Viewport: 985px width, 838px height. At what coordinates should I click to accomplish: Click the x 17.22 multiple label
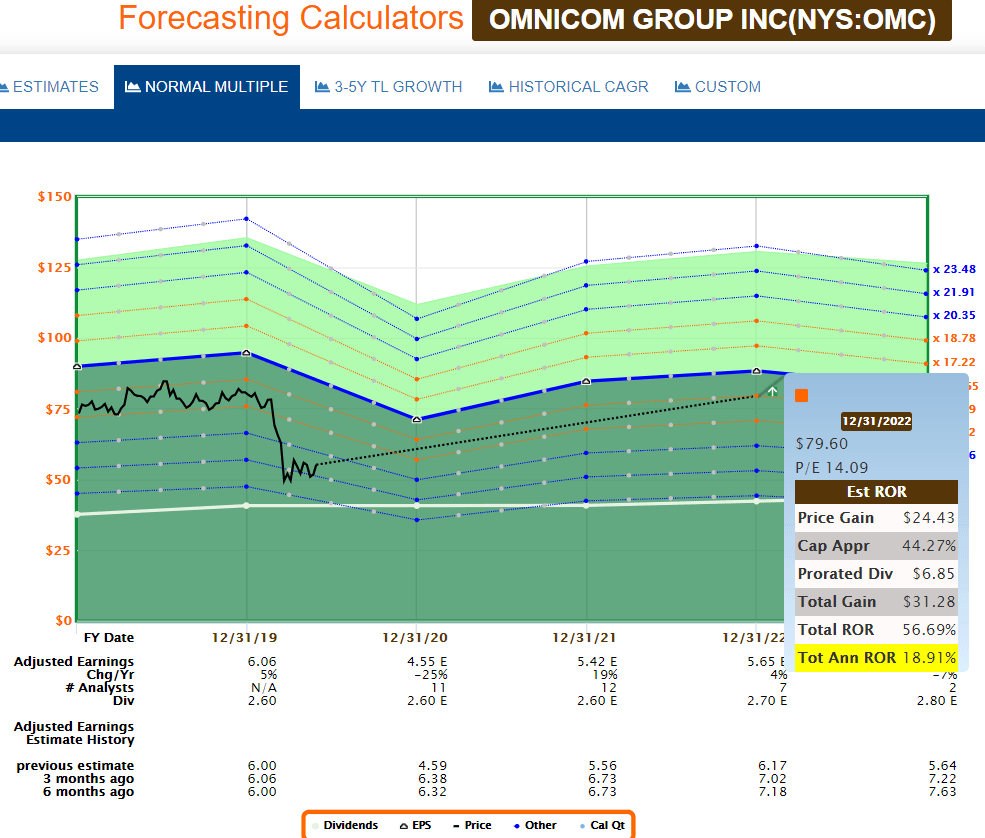(954, 362)
